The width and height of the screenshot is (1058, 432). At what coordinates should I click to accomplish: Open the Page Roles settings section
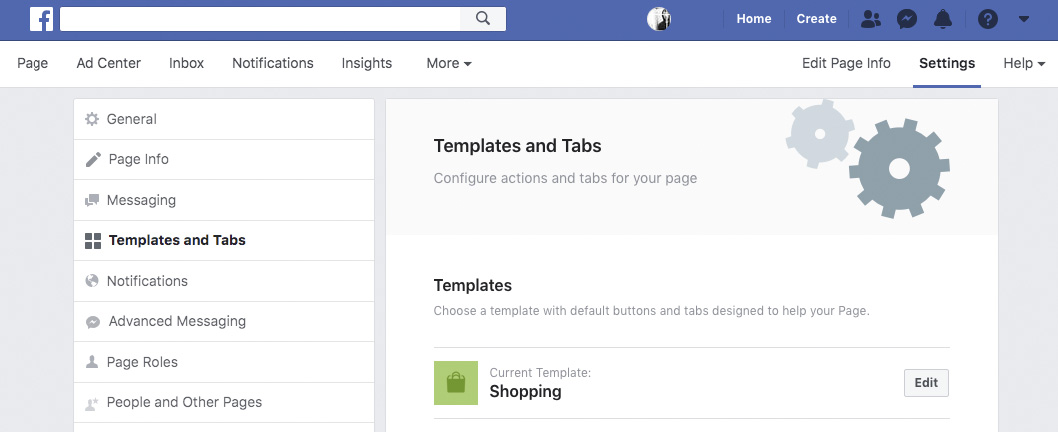[x=224, y=362]
